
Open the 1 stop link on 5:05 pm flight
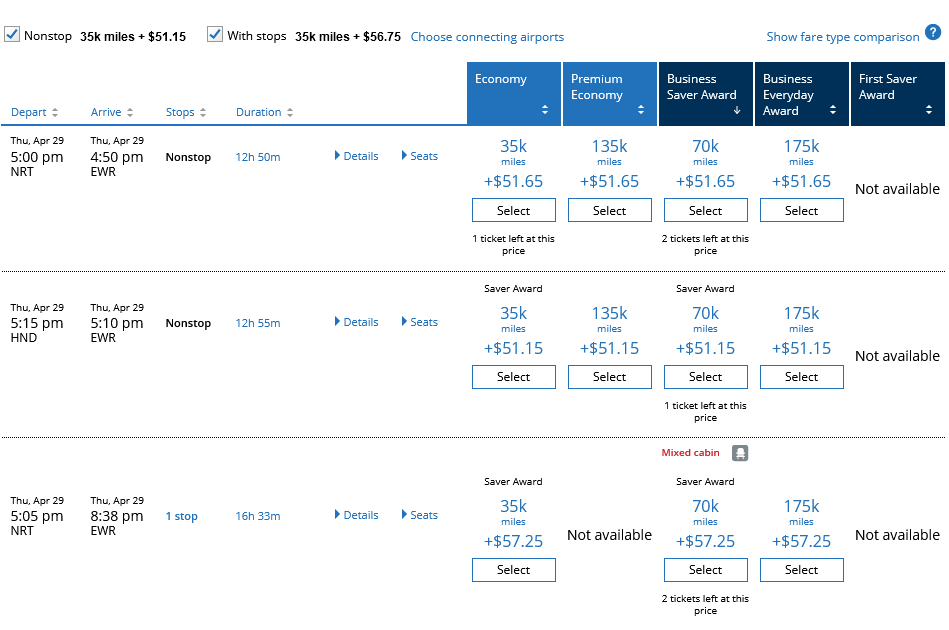pyautogui.click(x=182, y=516)
